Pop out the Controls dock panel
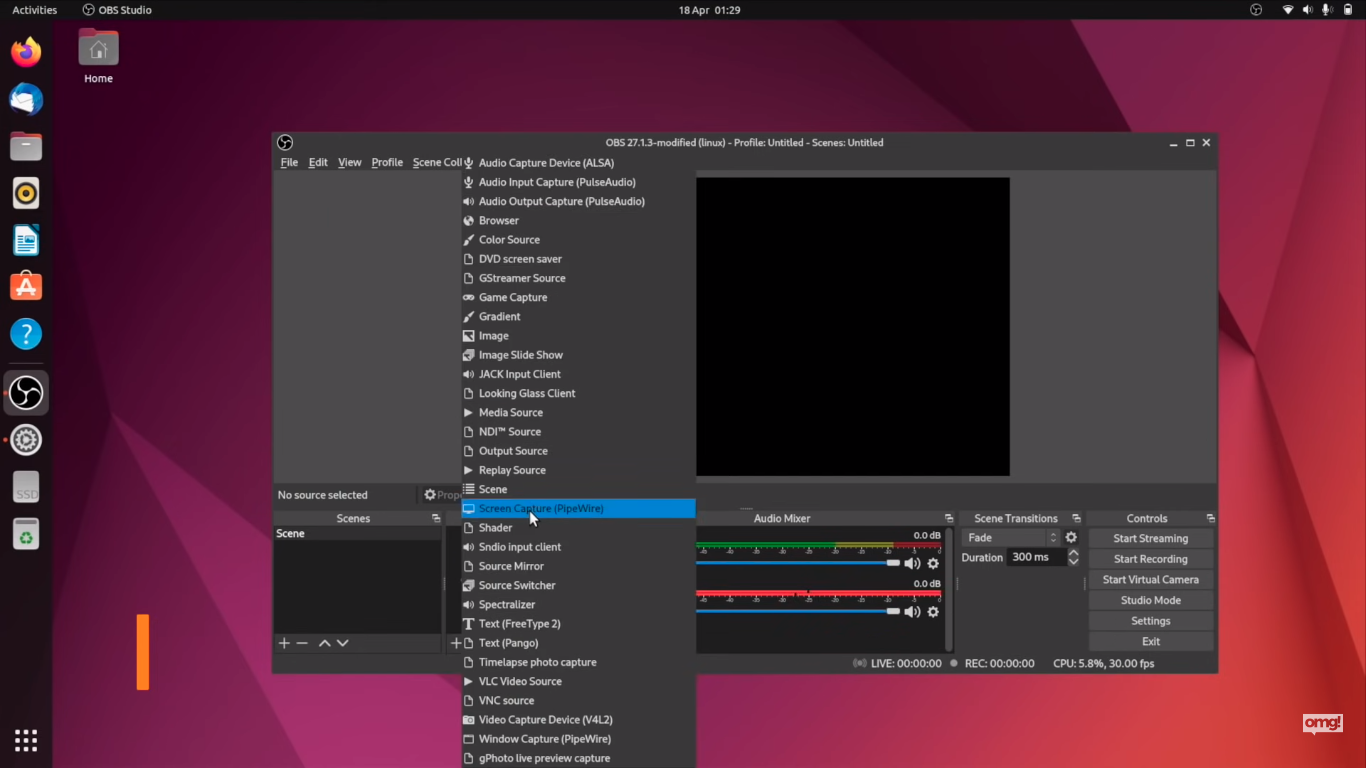The width and height of the screenshot is (1366, 768). (x=1210, y=518)
